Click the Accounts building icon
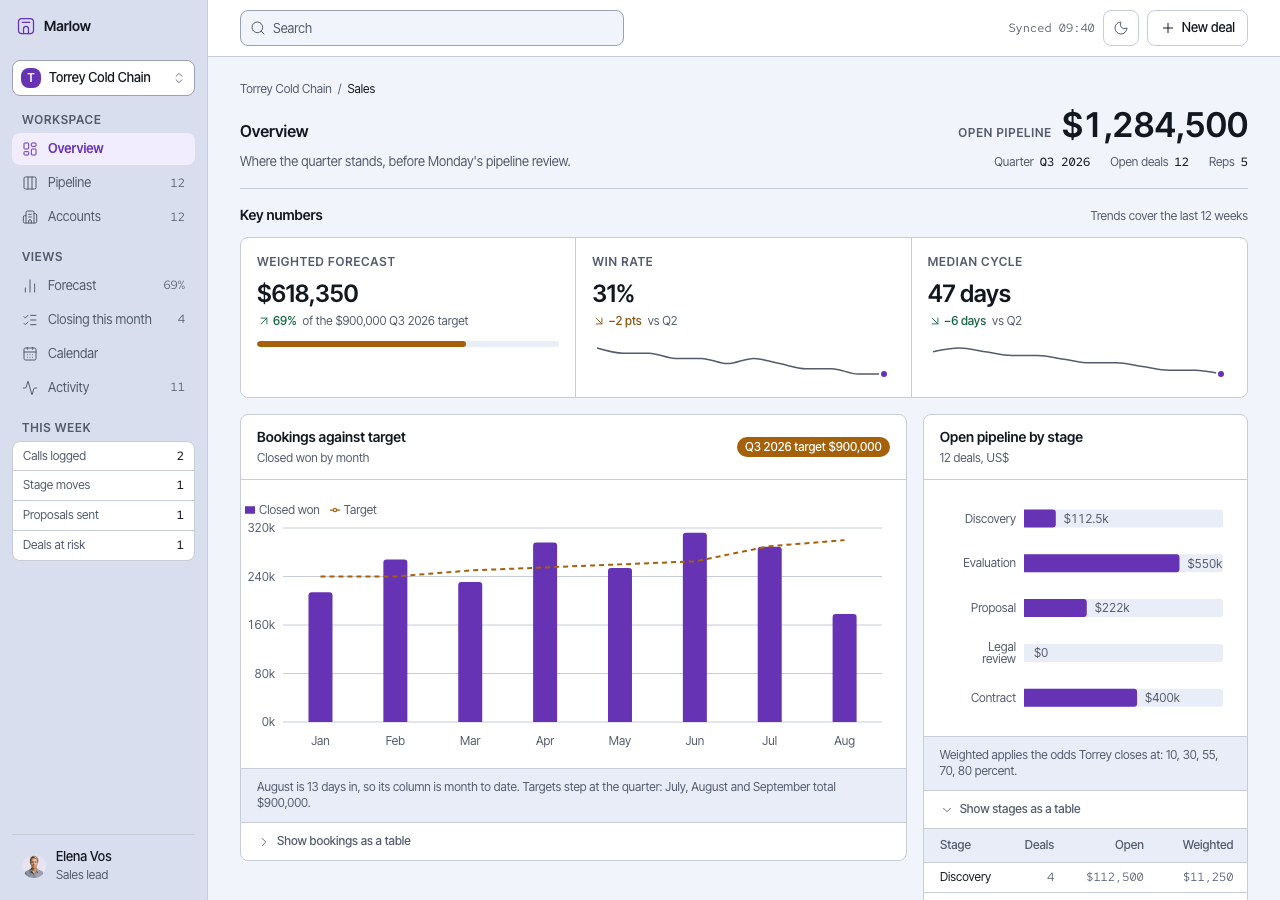Image resolution: width=1280 pixels, height=900 pixels. click(30, 217)
